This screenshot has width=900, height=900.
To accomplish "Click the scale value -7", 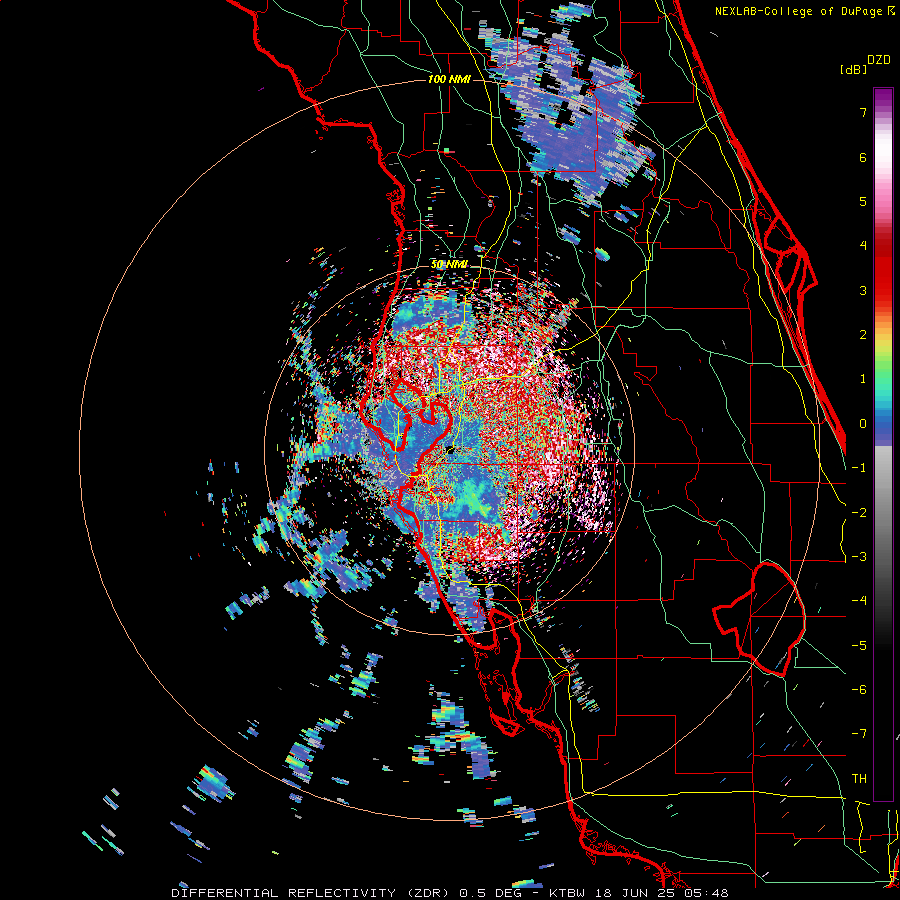I will pos(859,734).
